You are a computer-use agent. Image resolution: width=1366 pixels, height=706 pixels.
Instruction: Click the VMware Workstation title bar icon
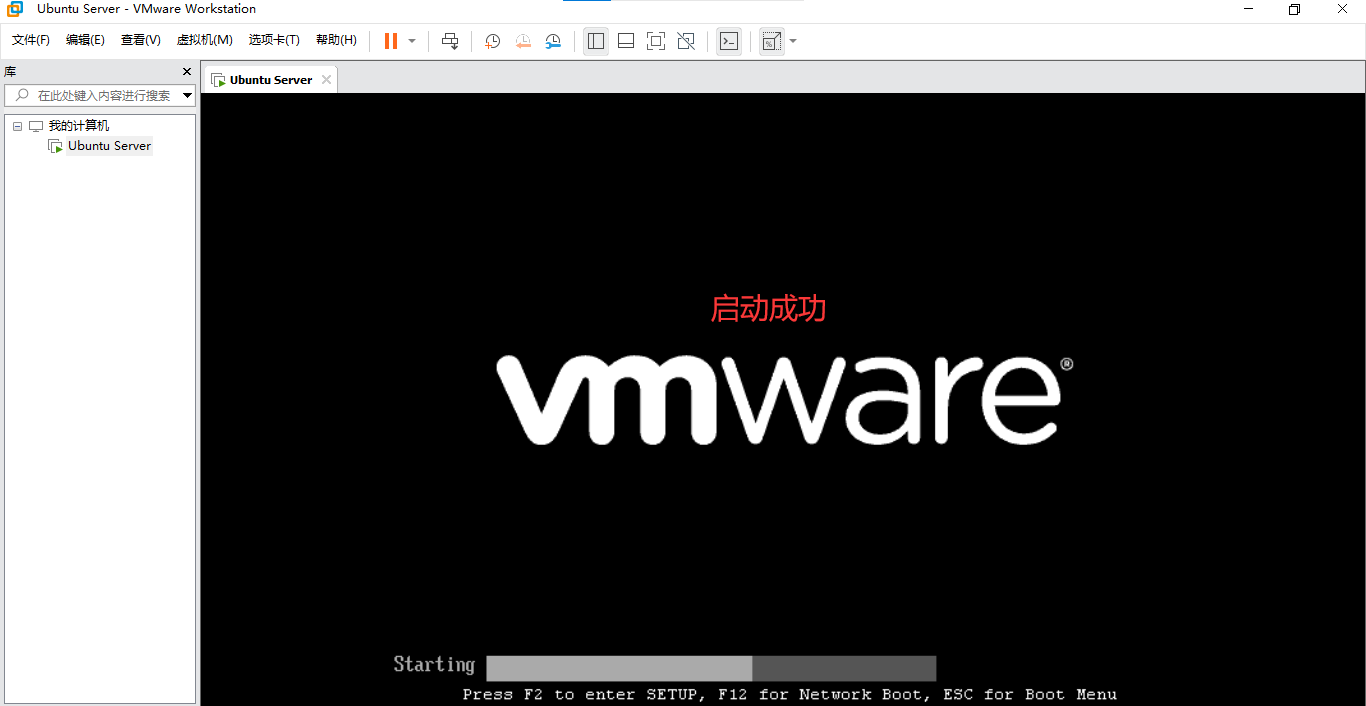(x=15, y=9)
